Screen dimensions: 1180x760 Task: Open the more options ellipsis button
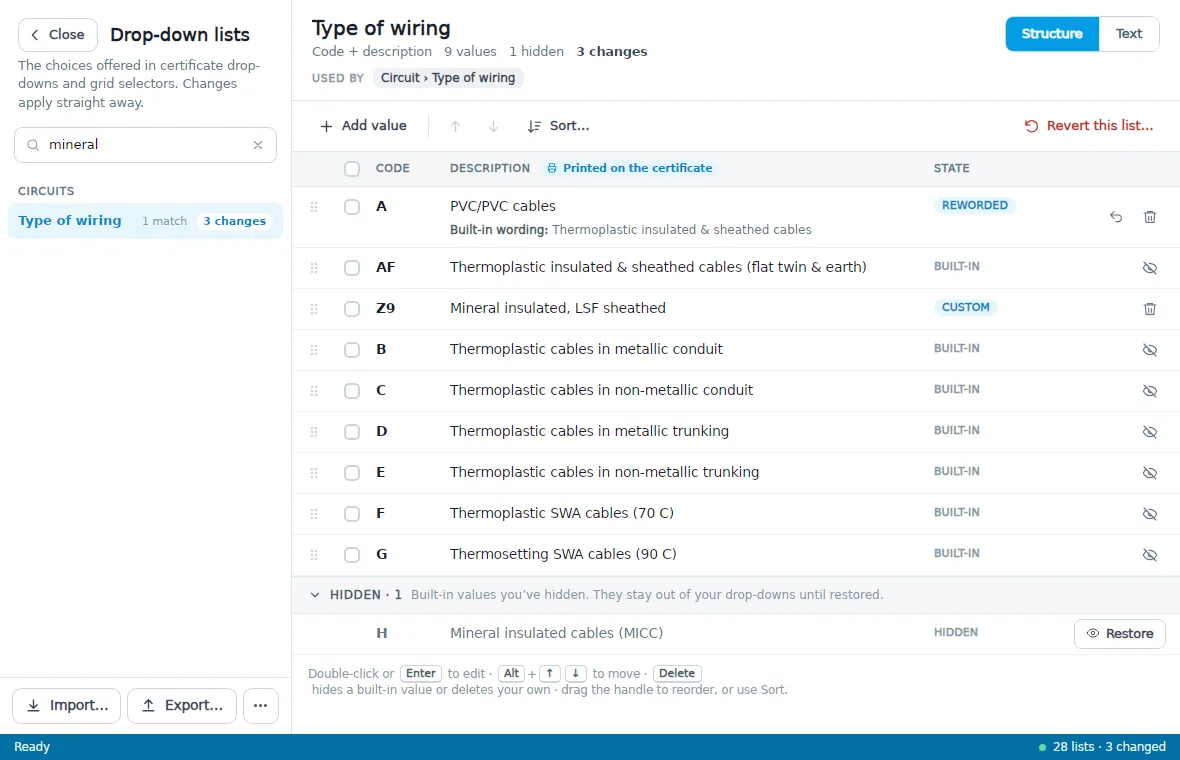(260, 706)
